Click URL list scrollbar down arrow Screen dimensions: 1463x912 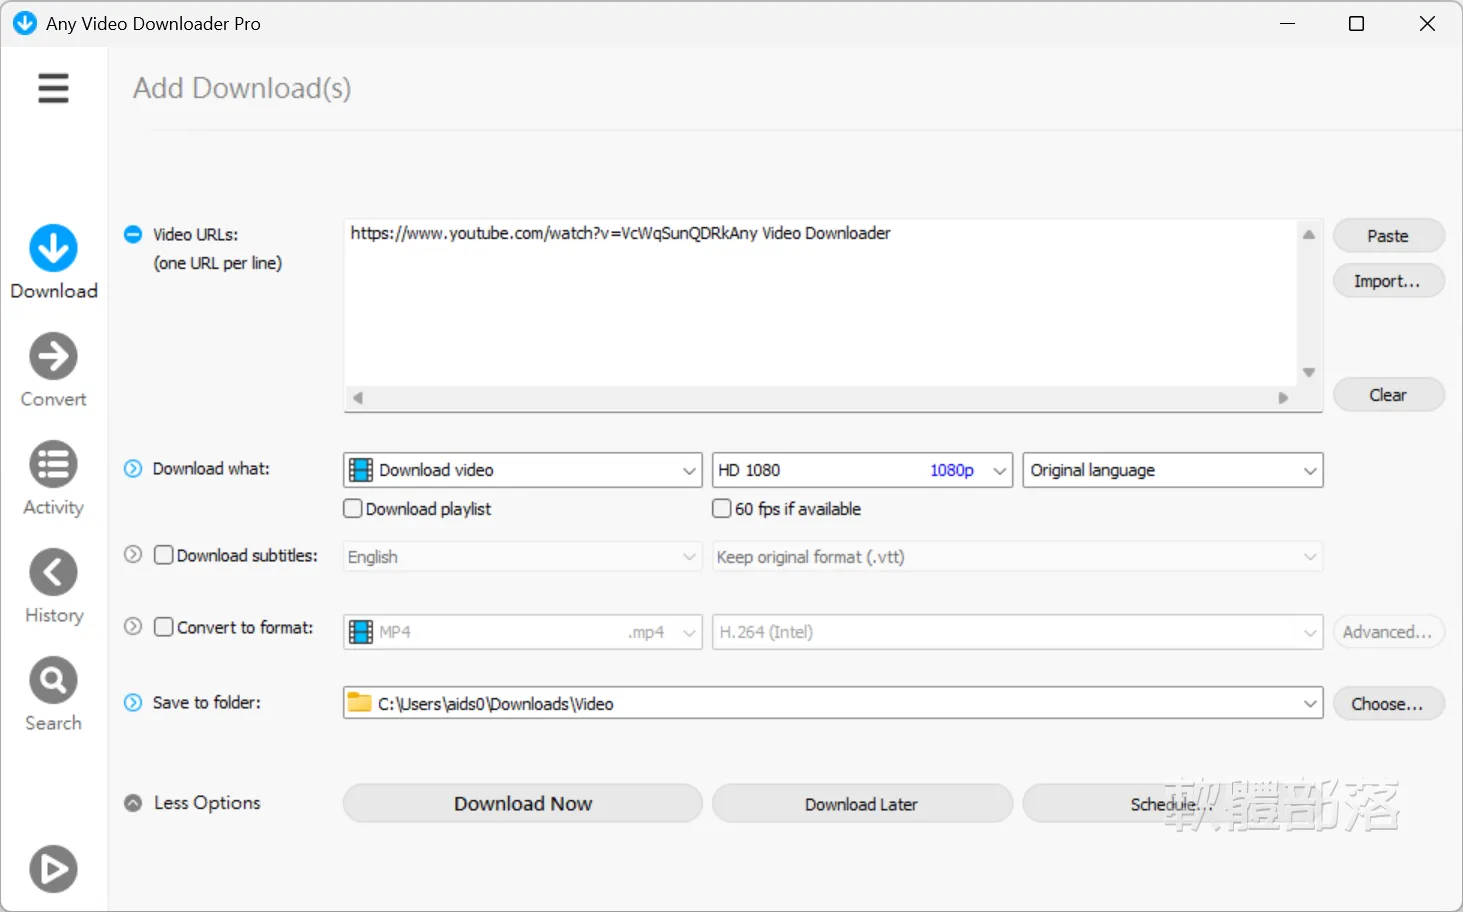click(1309, 372)
